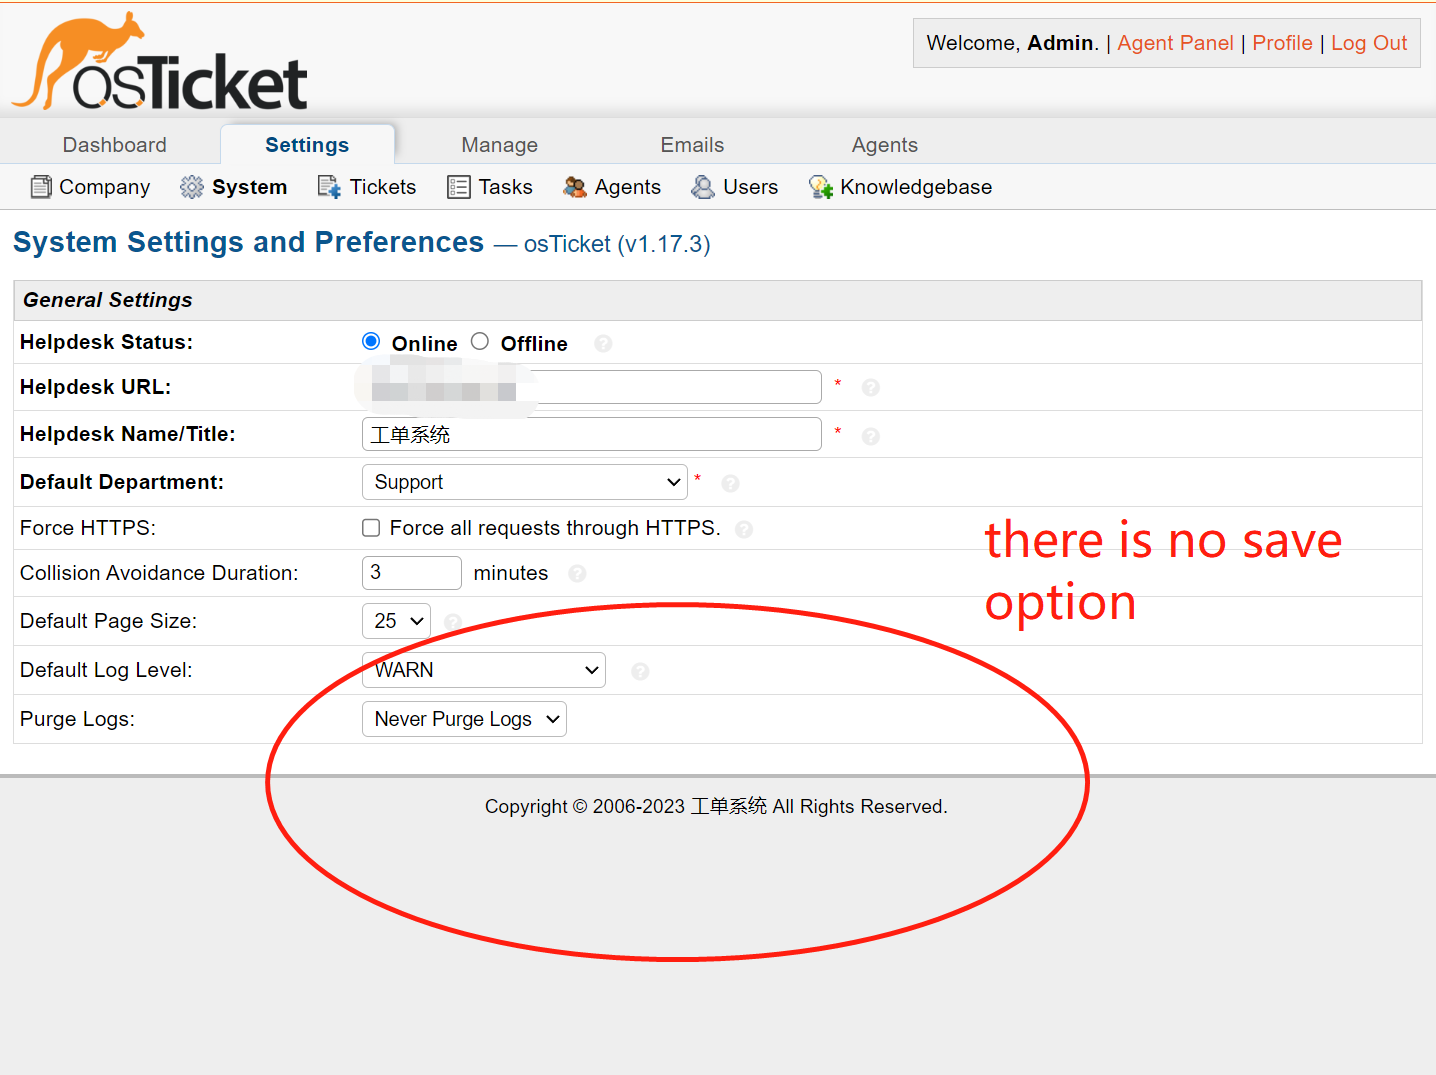Click the Helpdesk Name/Title input field
Viewport: 1436px width, 1075px height.
tap(591, 434)
